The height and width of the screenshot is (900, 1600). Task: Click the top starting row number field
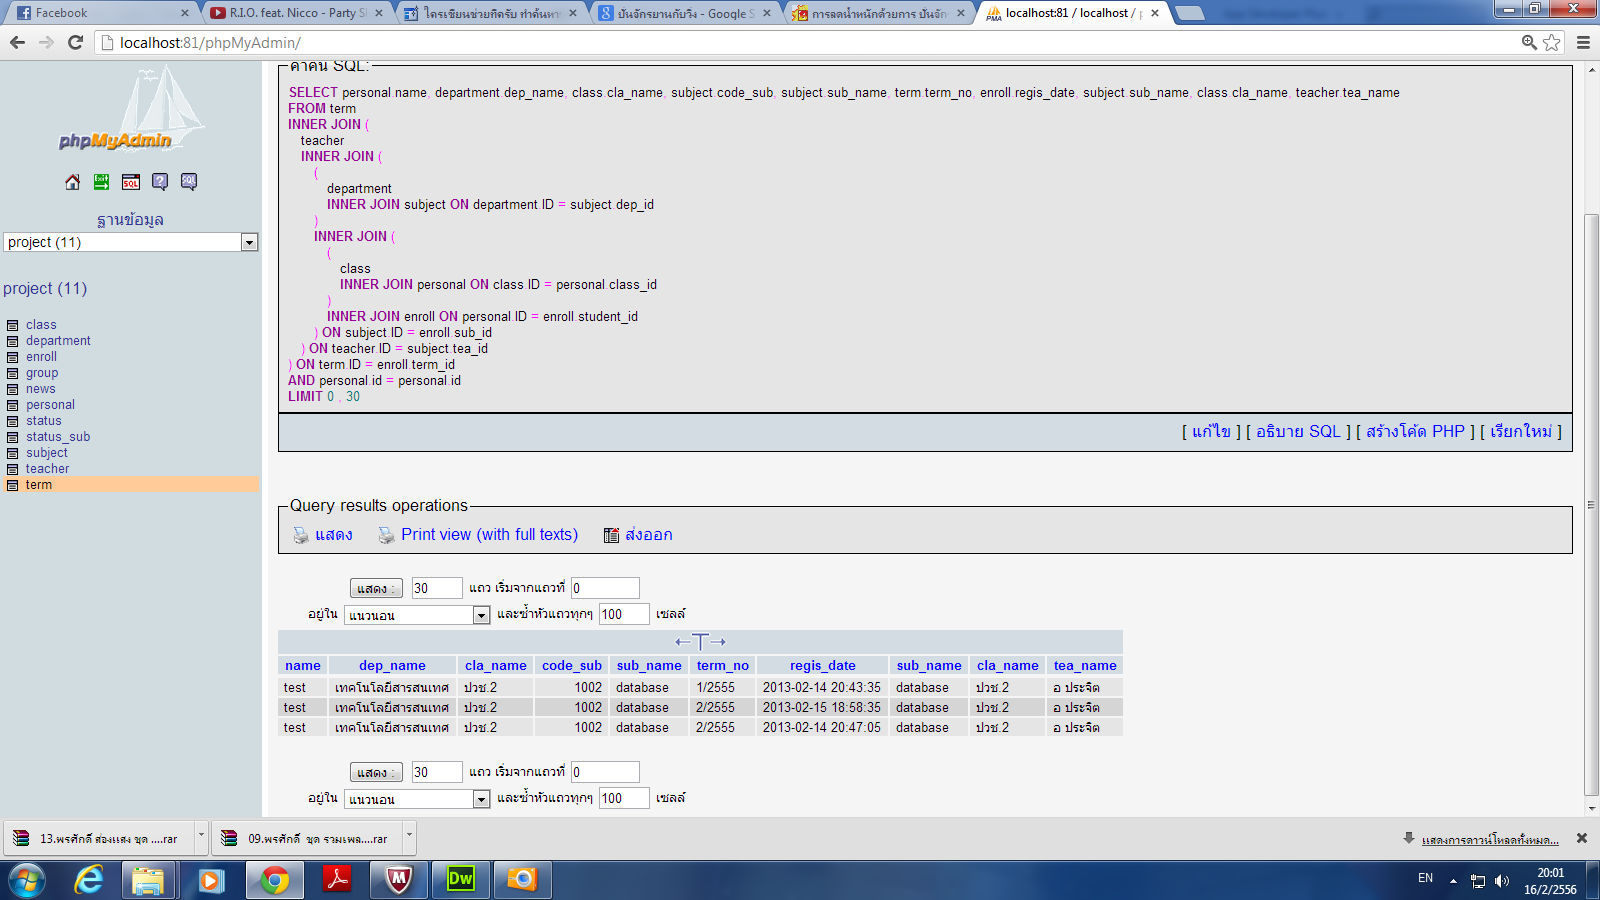coord(605,588)
